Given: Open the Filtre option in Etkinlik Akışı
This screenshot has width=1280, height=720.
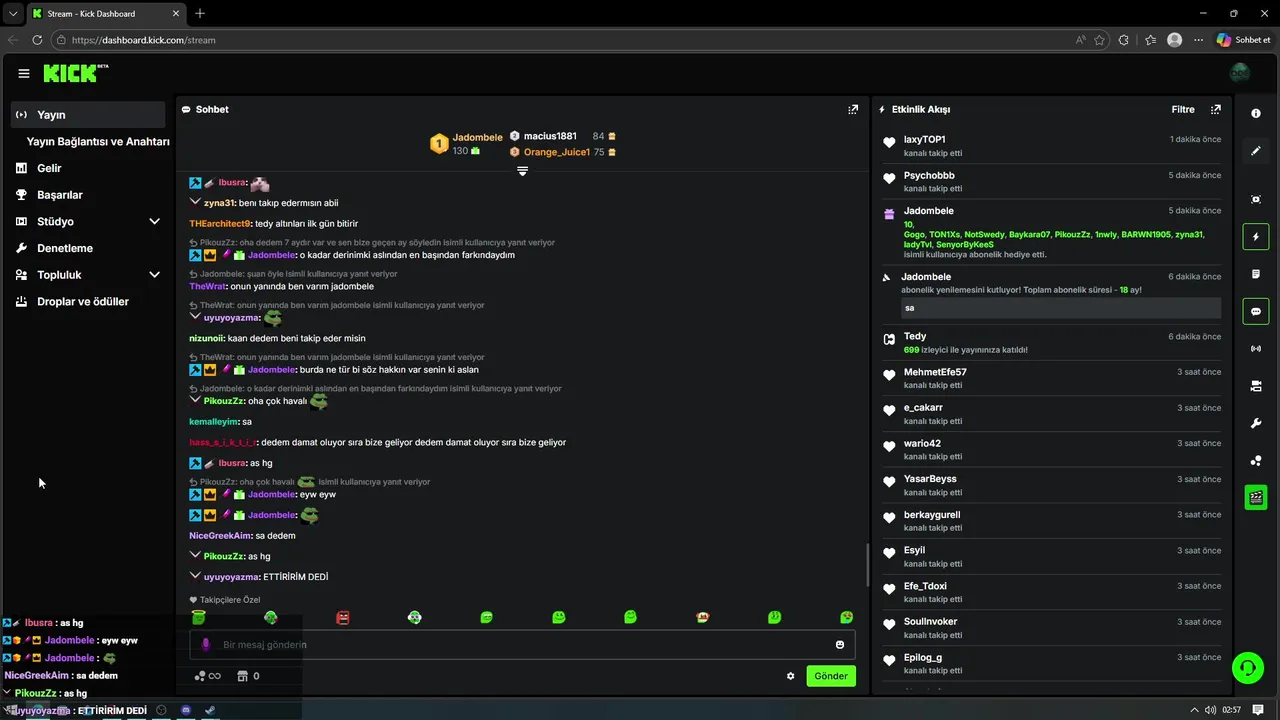Looking at the screenshot, I should point(1183,109).
